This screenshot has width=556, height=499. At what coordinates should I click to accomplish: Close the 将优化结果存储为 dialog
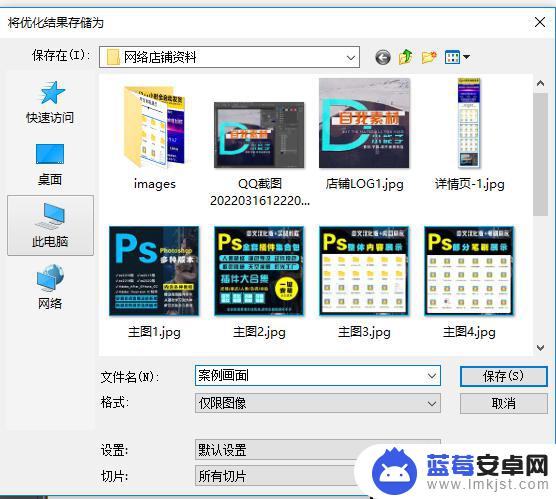click(540, 22)
